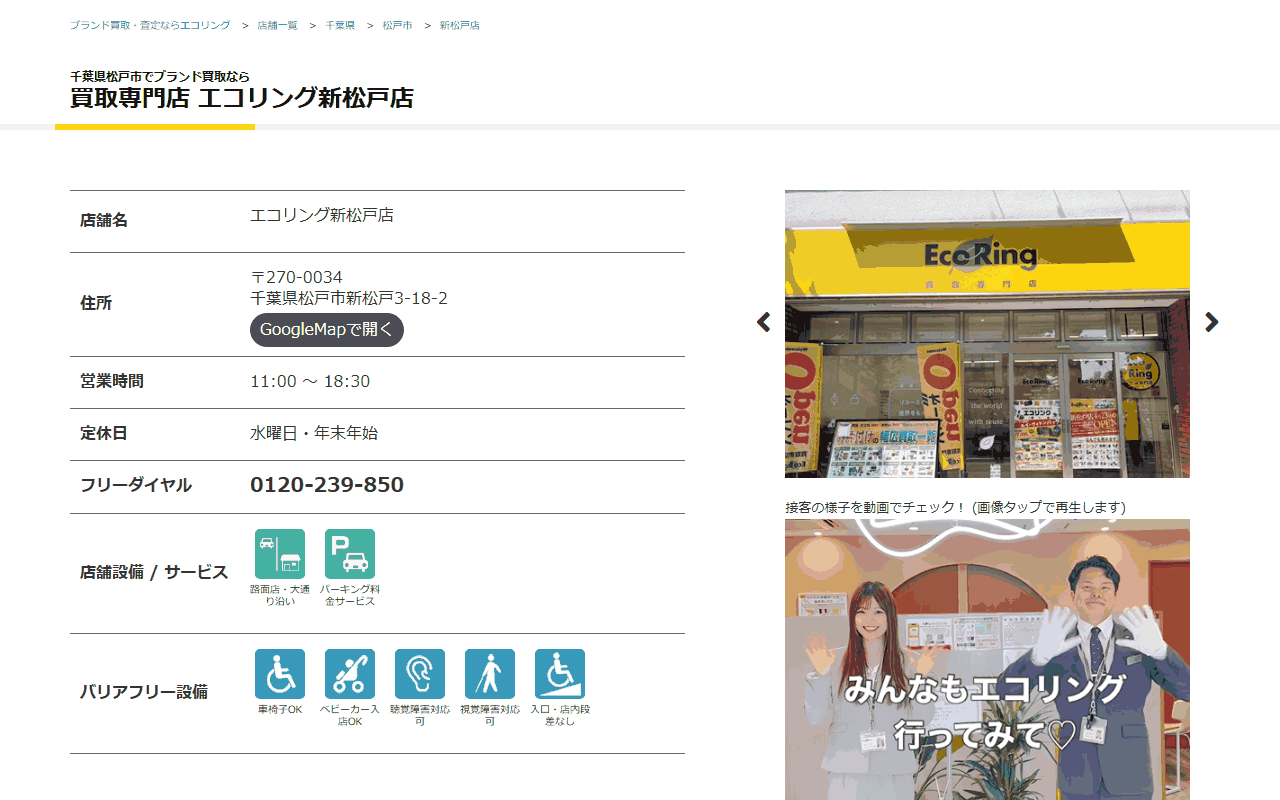Click the フリーダイヤル row label
The image size is (1280, 800).
(136, 485)
